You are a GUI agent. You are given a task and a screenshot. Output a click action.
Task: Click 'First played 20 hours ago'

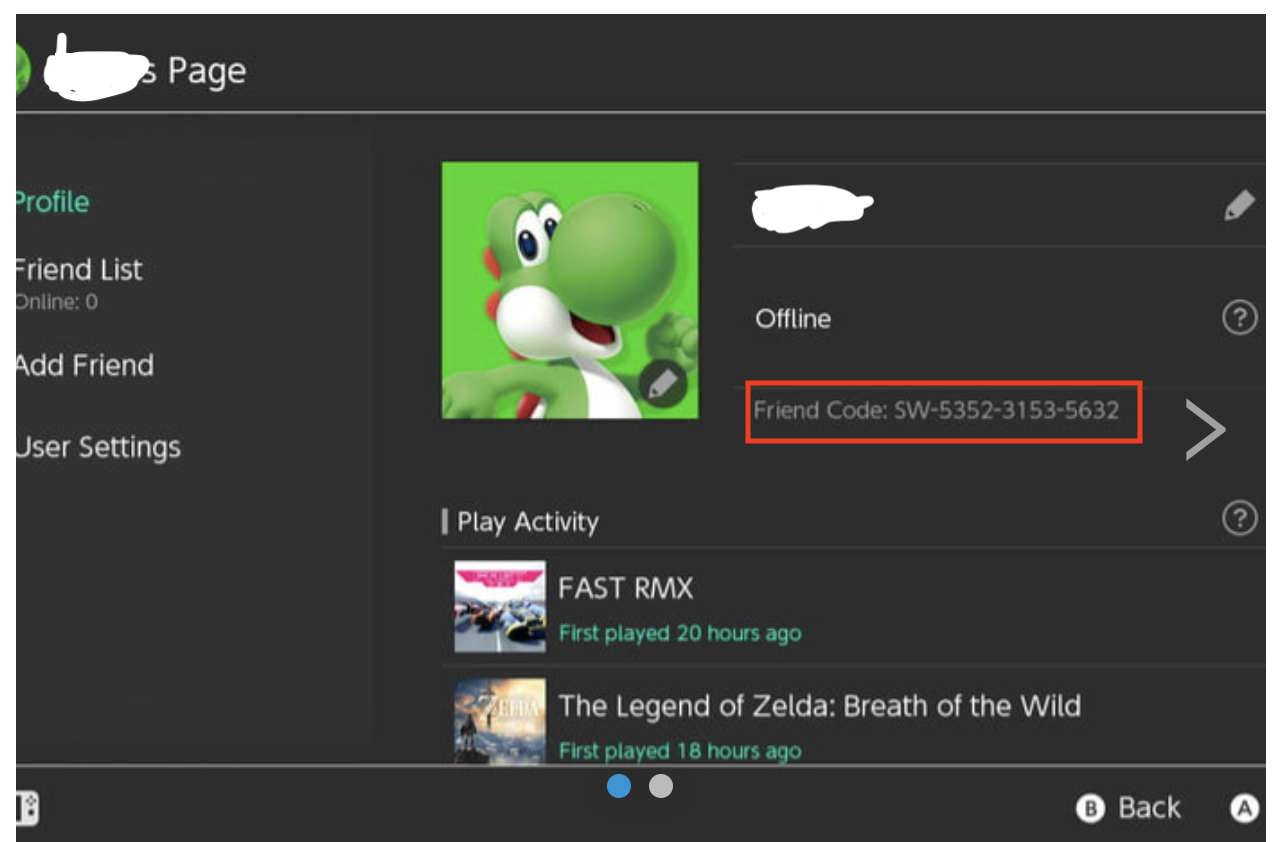coord(680,633)
